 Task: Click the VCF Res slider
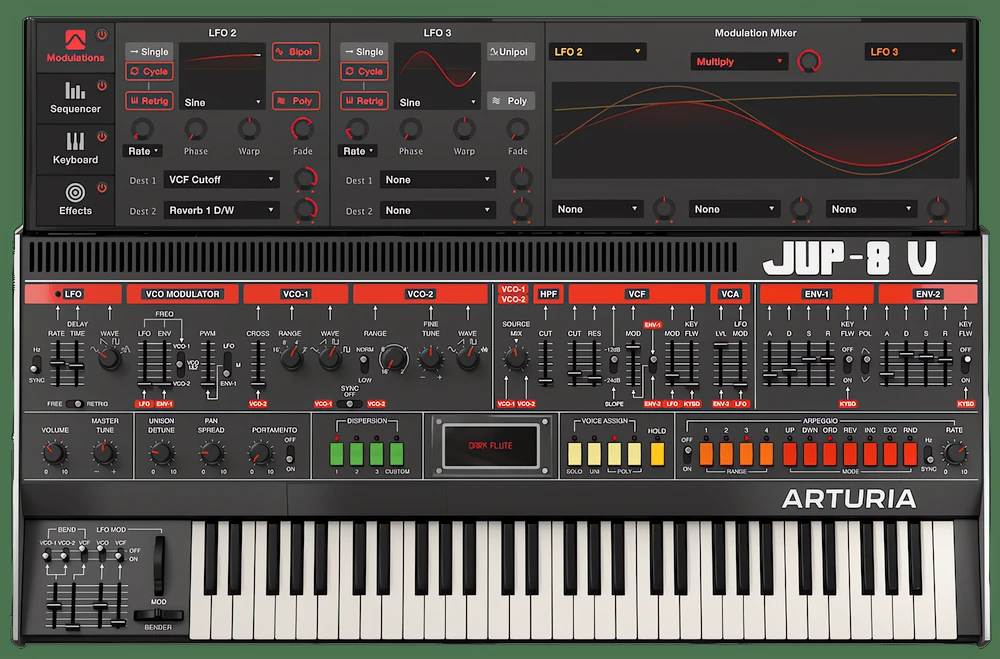point(594,363)
